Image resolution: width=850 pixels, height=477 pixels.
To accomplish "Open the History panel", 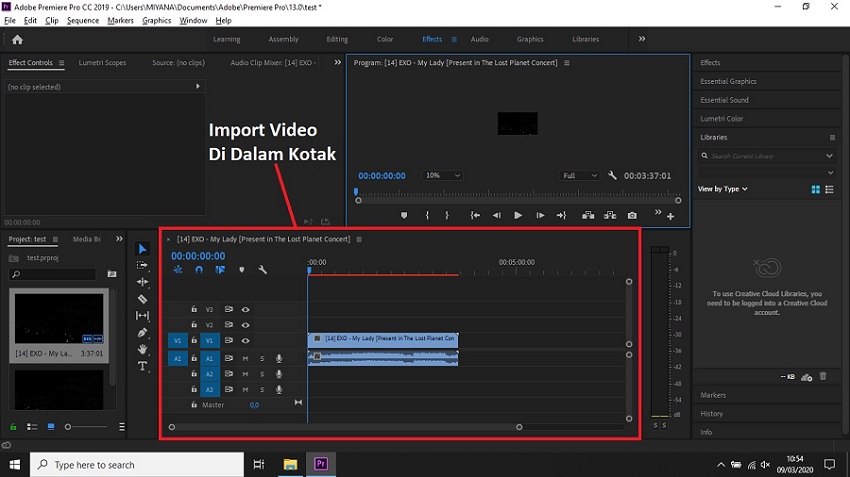I will click(711, 414).
